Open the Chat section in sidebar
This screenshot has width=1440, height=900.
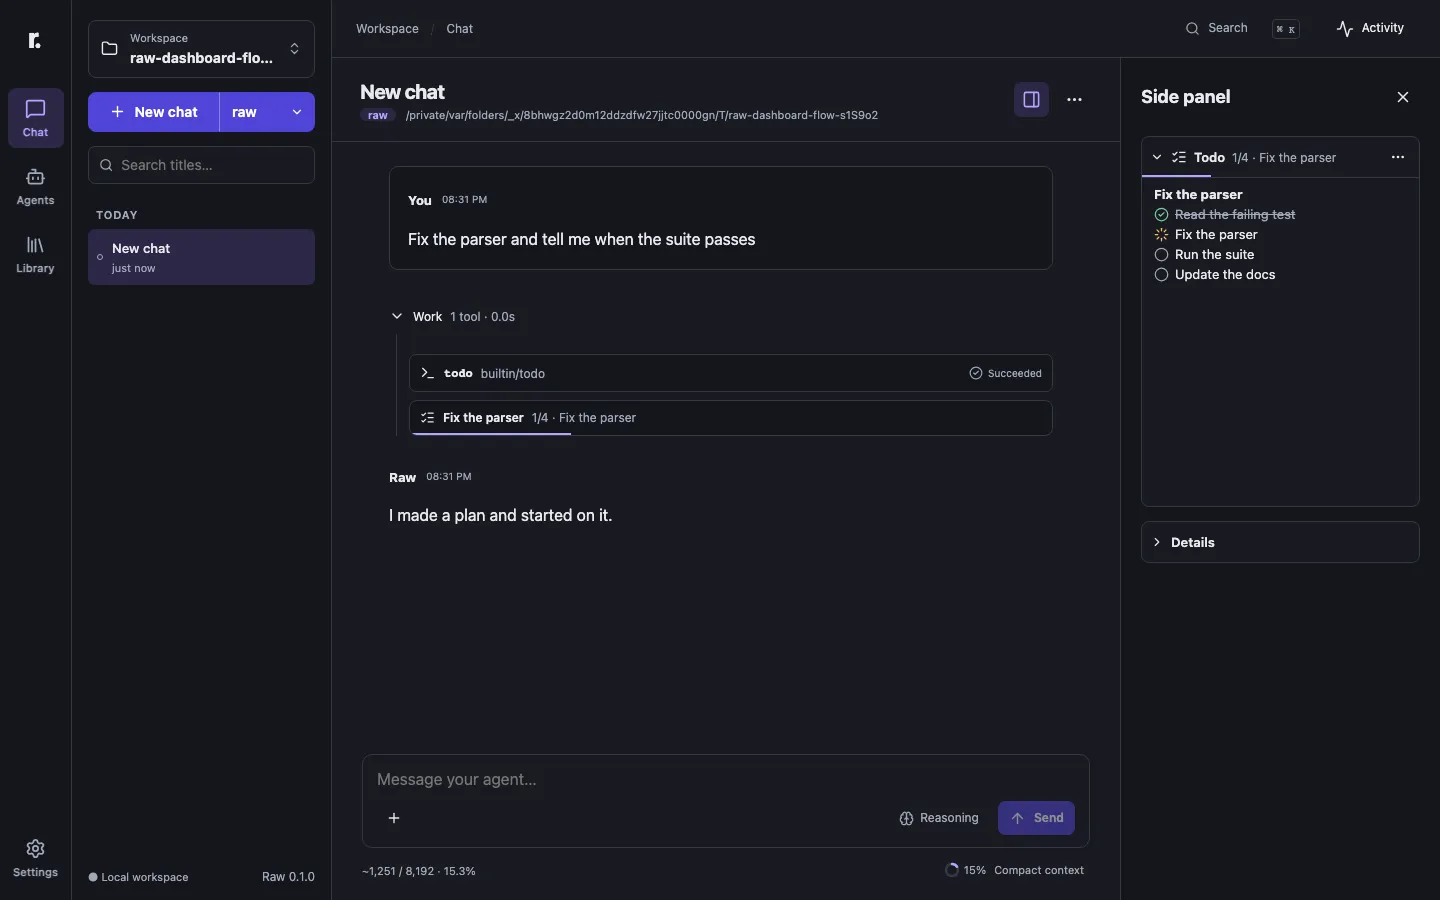36,118
